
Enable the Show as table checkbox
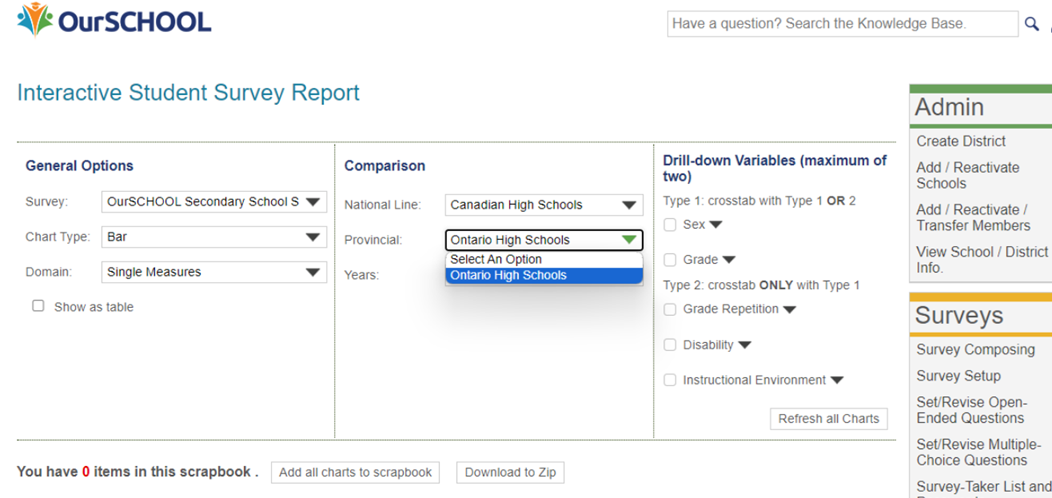[38, 306]
